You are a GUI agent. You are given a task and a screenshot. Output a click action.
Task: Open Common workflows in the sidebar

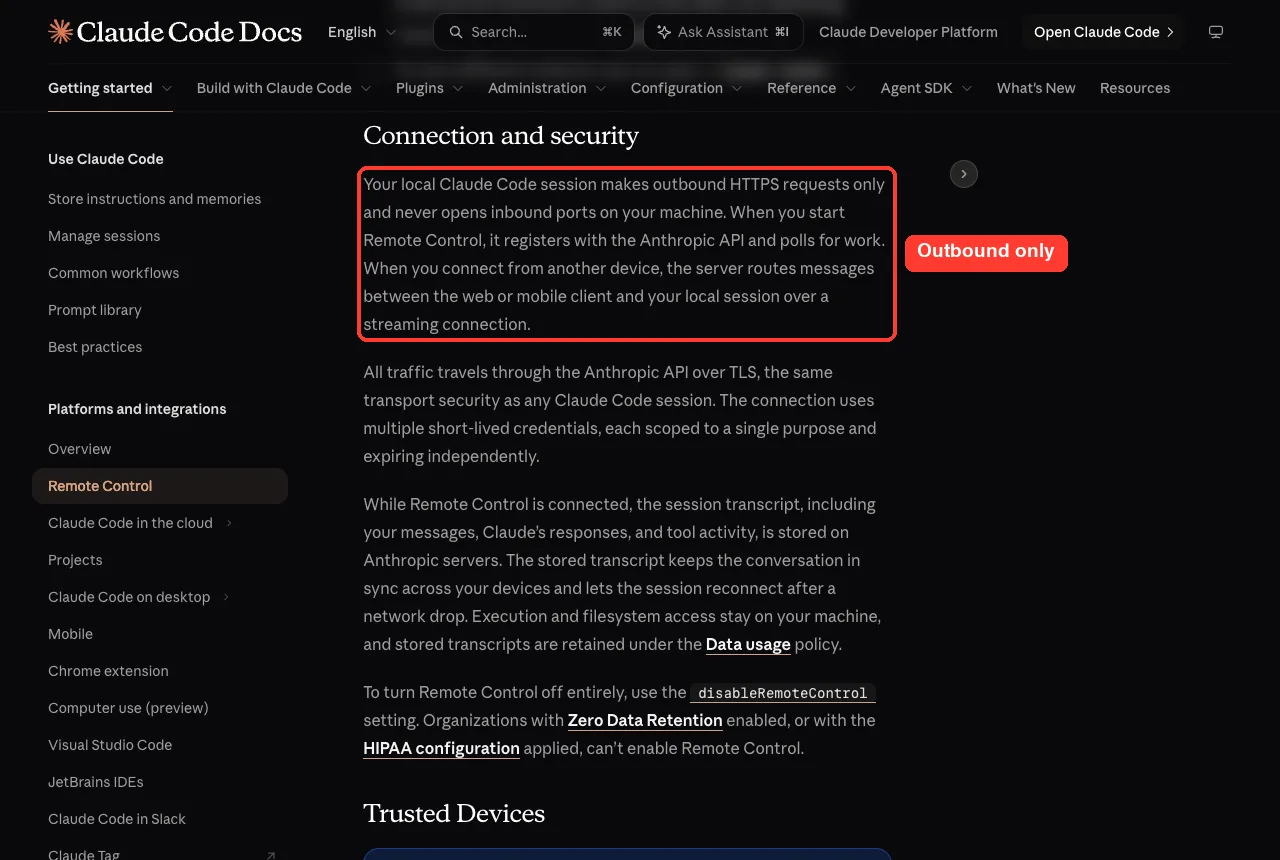click(114, 273)
